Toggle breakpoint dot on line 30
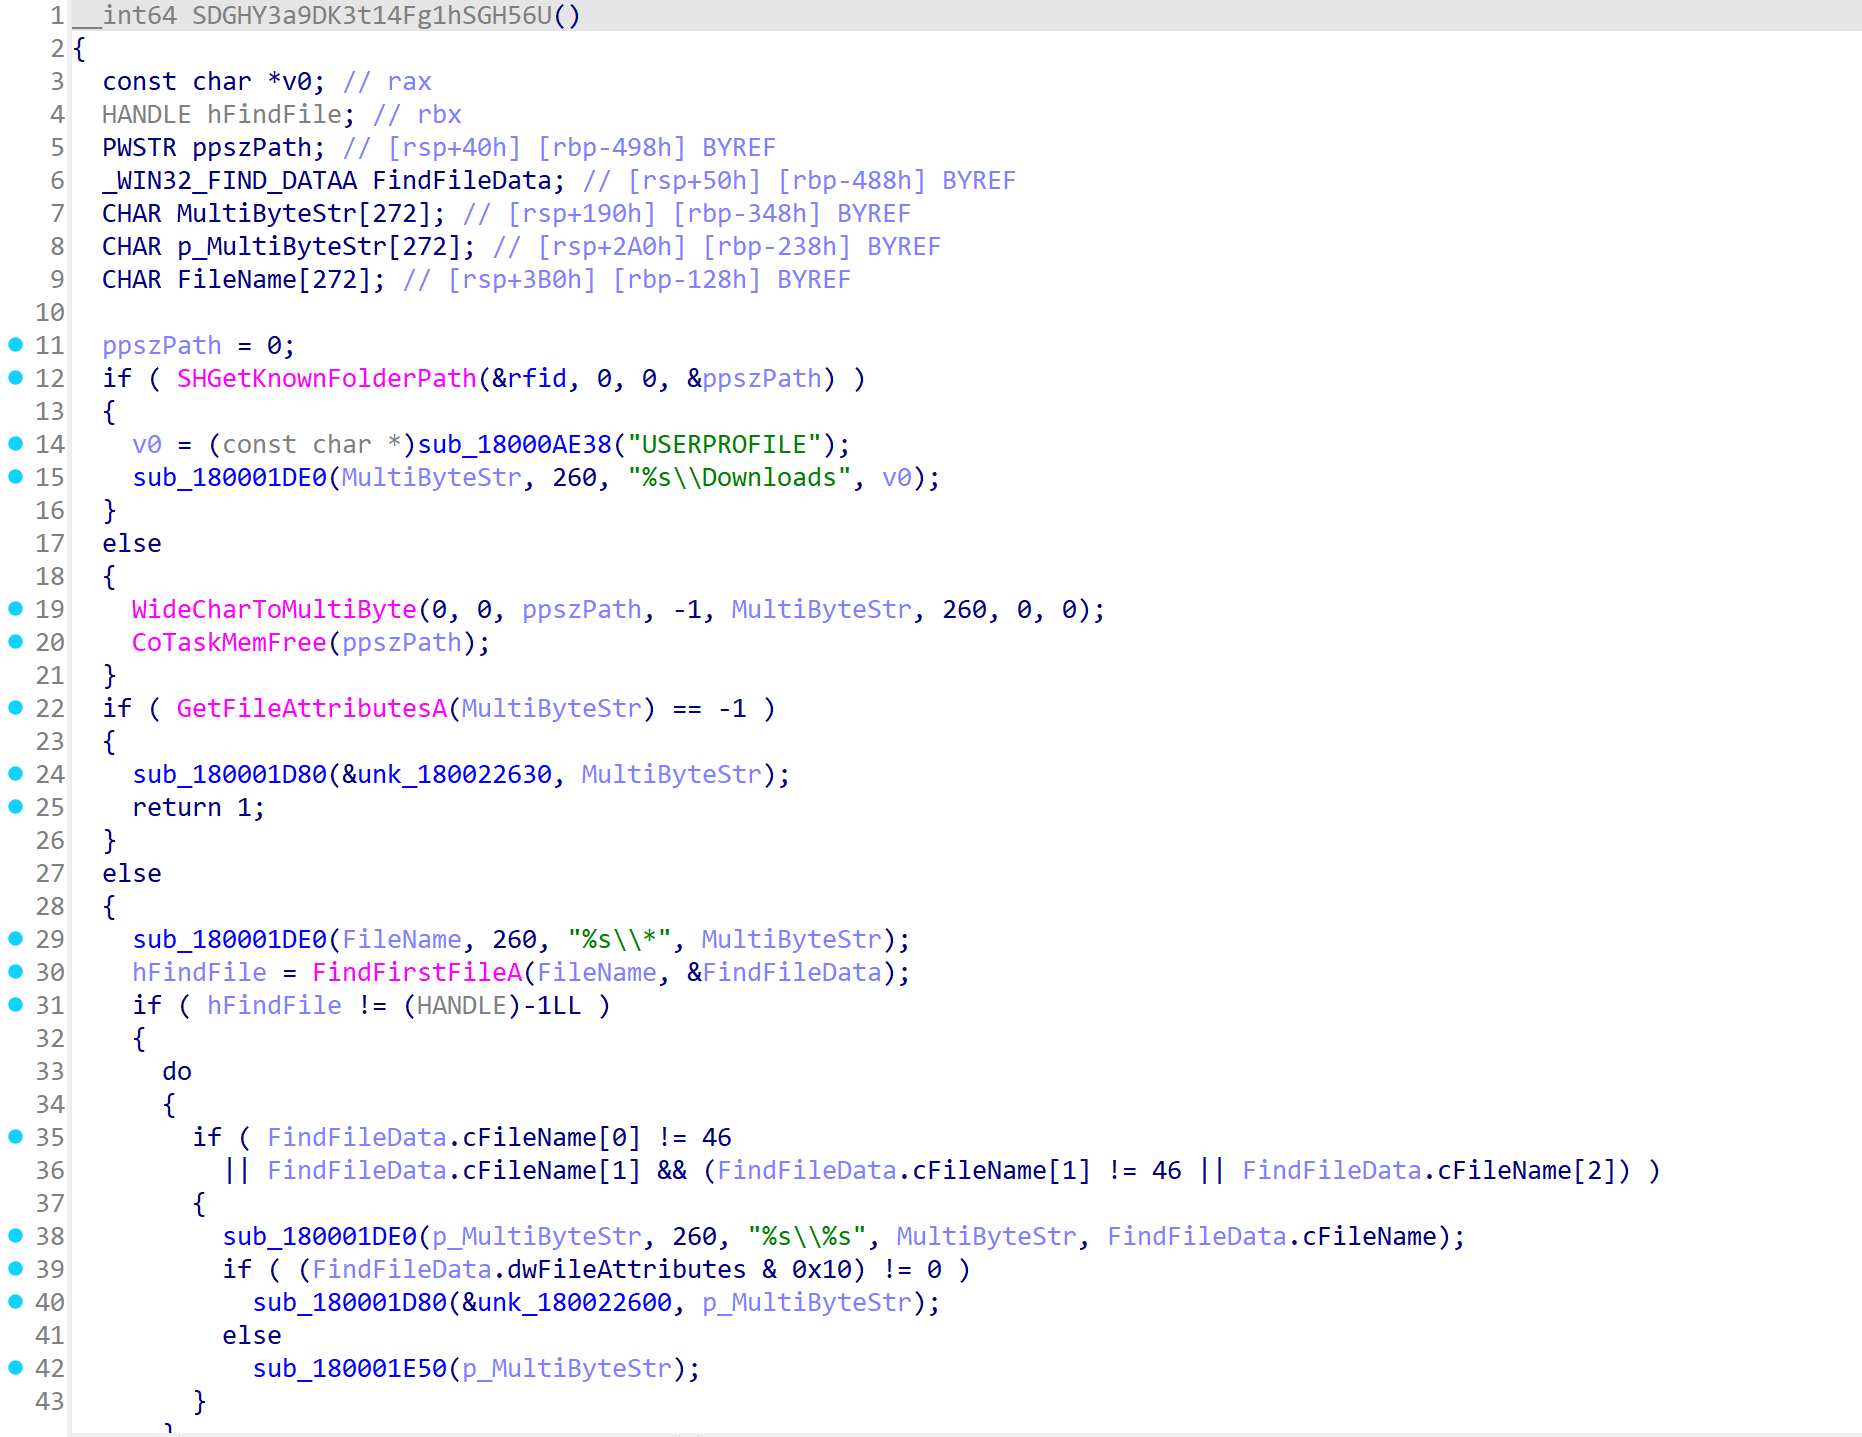 (15, 972)
